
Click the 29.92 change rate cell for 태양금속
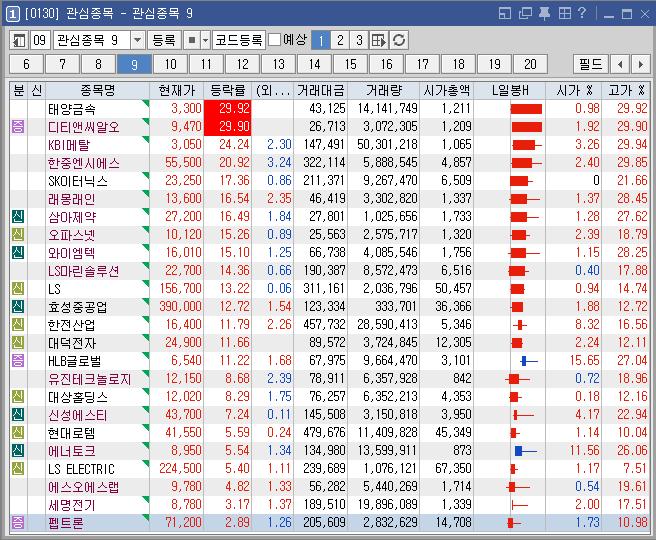point(228,109)
